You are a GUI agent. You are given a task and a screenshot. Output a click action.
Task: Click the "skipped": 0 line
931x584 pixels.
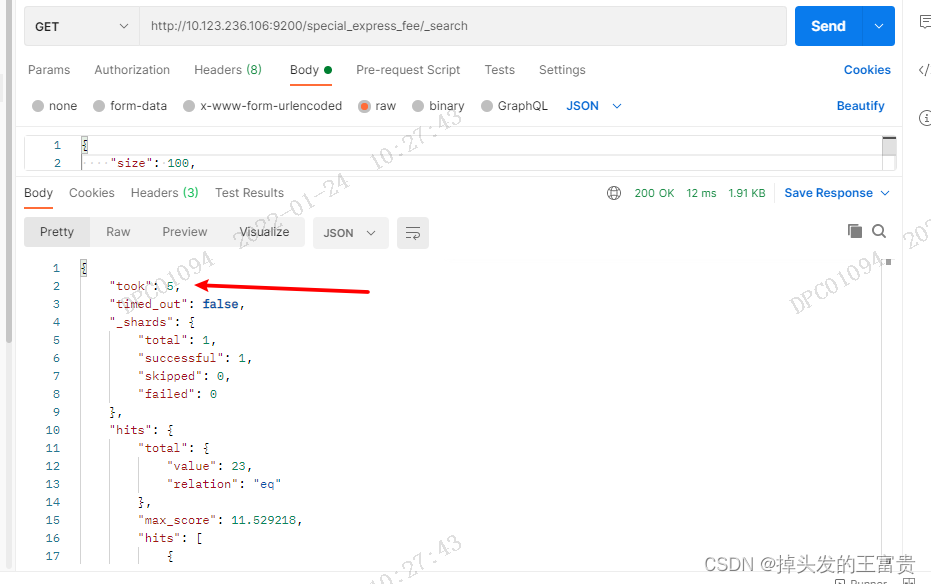[x=184, y=376]
